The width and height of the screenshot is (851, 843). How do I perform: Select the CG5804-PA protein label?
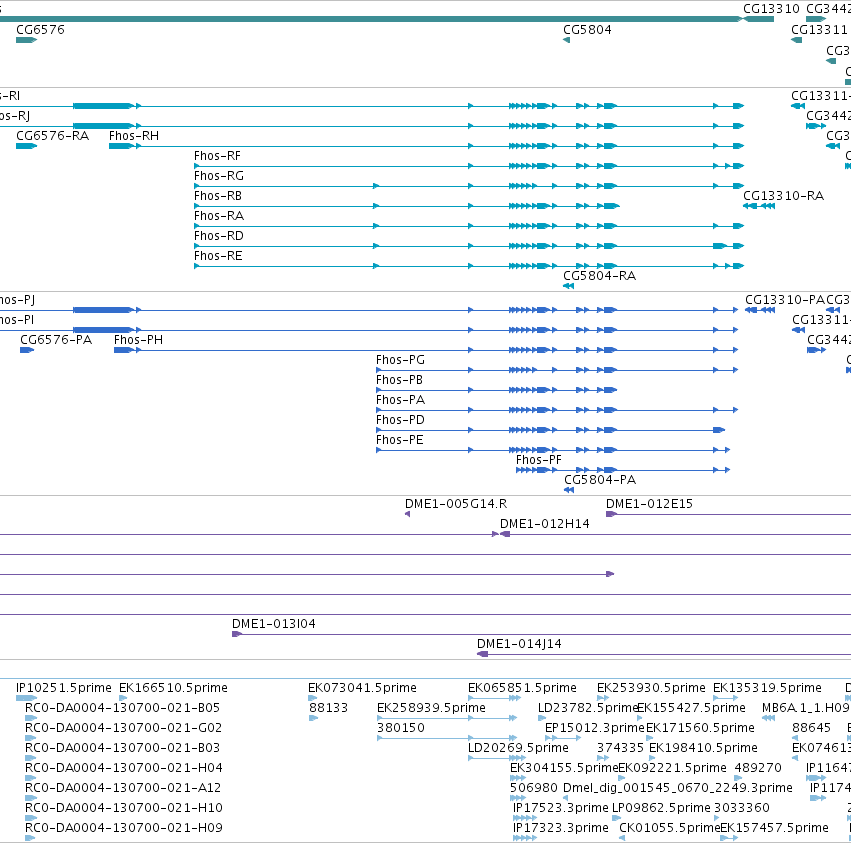[600, 480]
